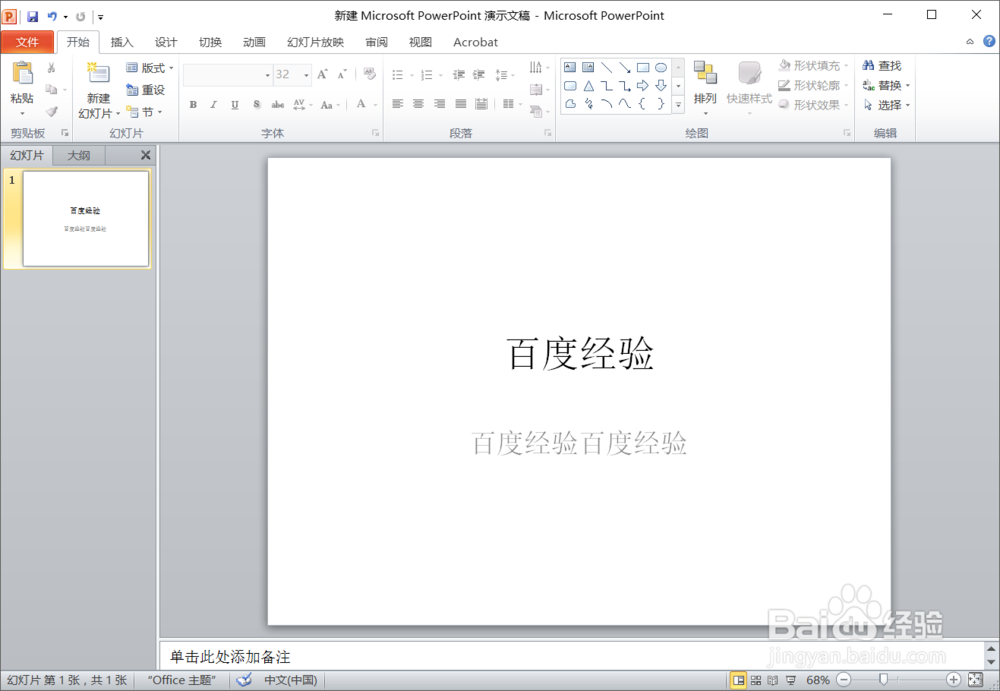This screenshot has width=1000, height=691.
Task: Switch to the 切换 Transitions tab
Action: pos(210,42)
